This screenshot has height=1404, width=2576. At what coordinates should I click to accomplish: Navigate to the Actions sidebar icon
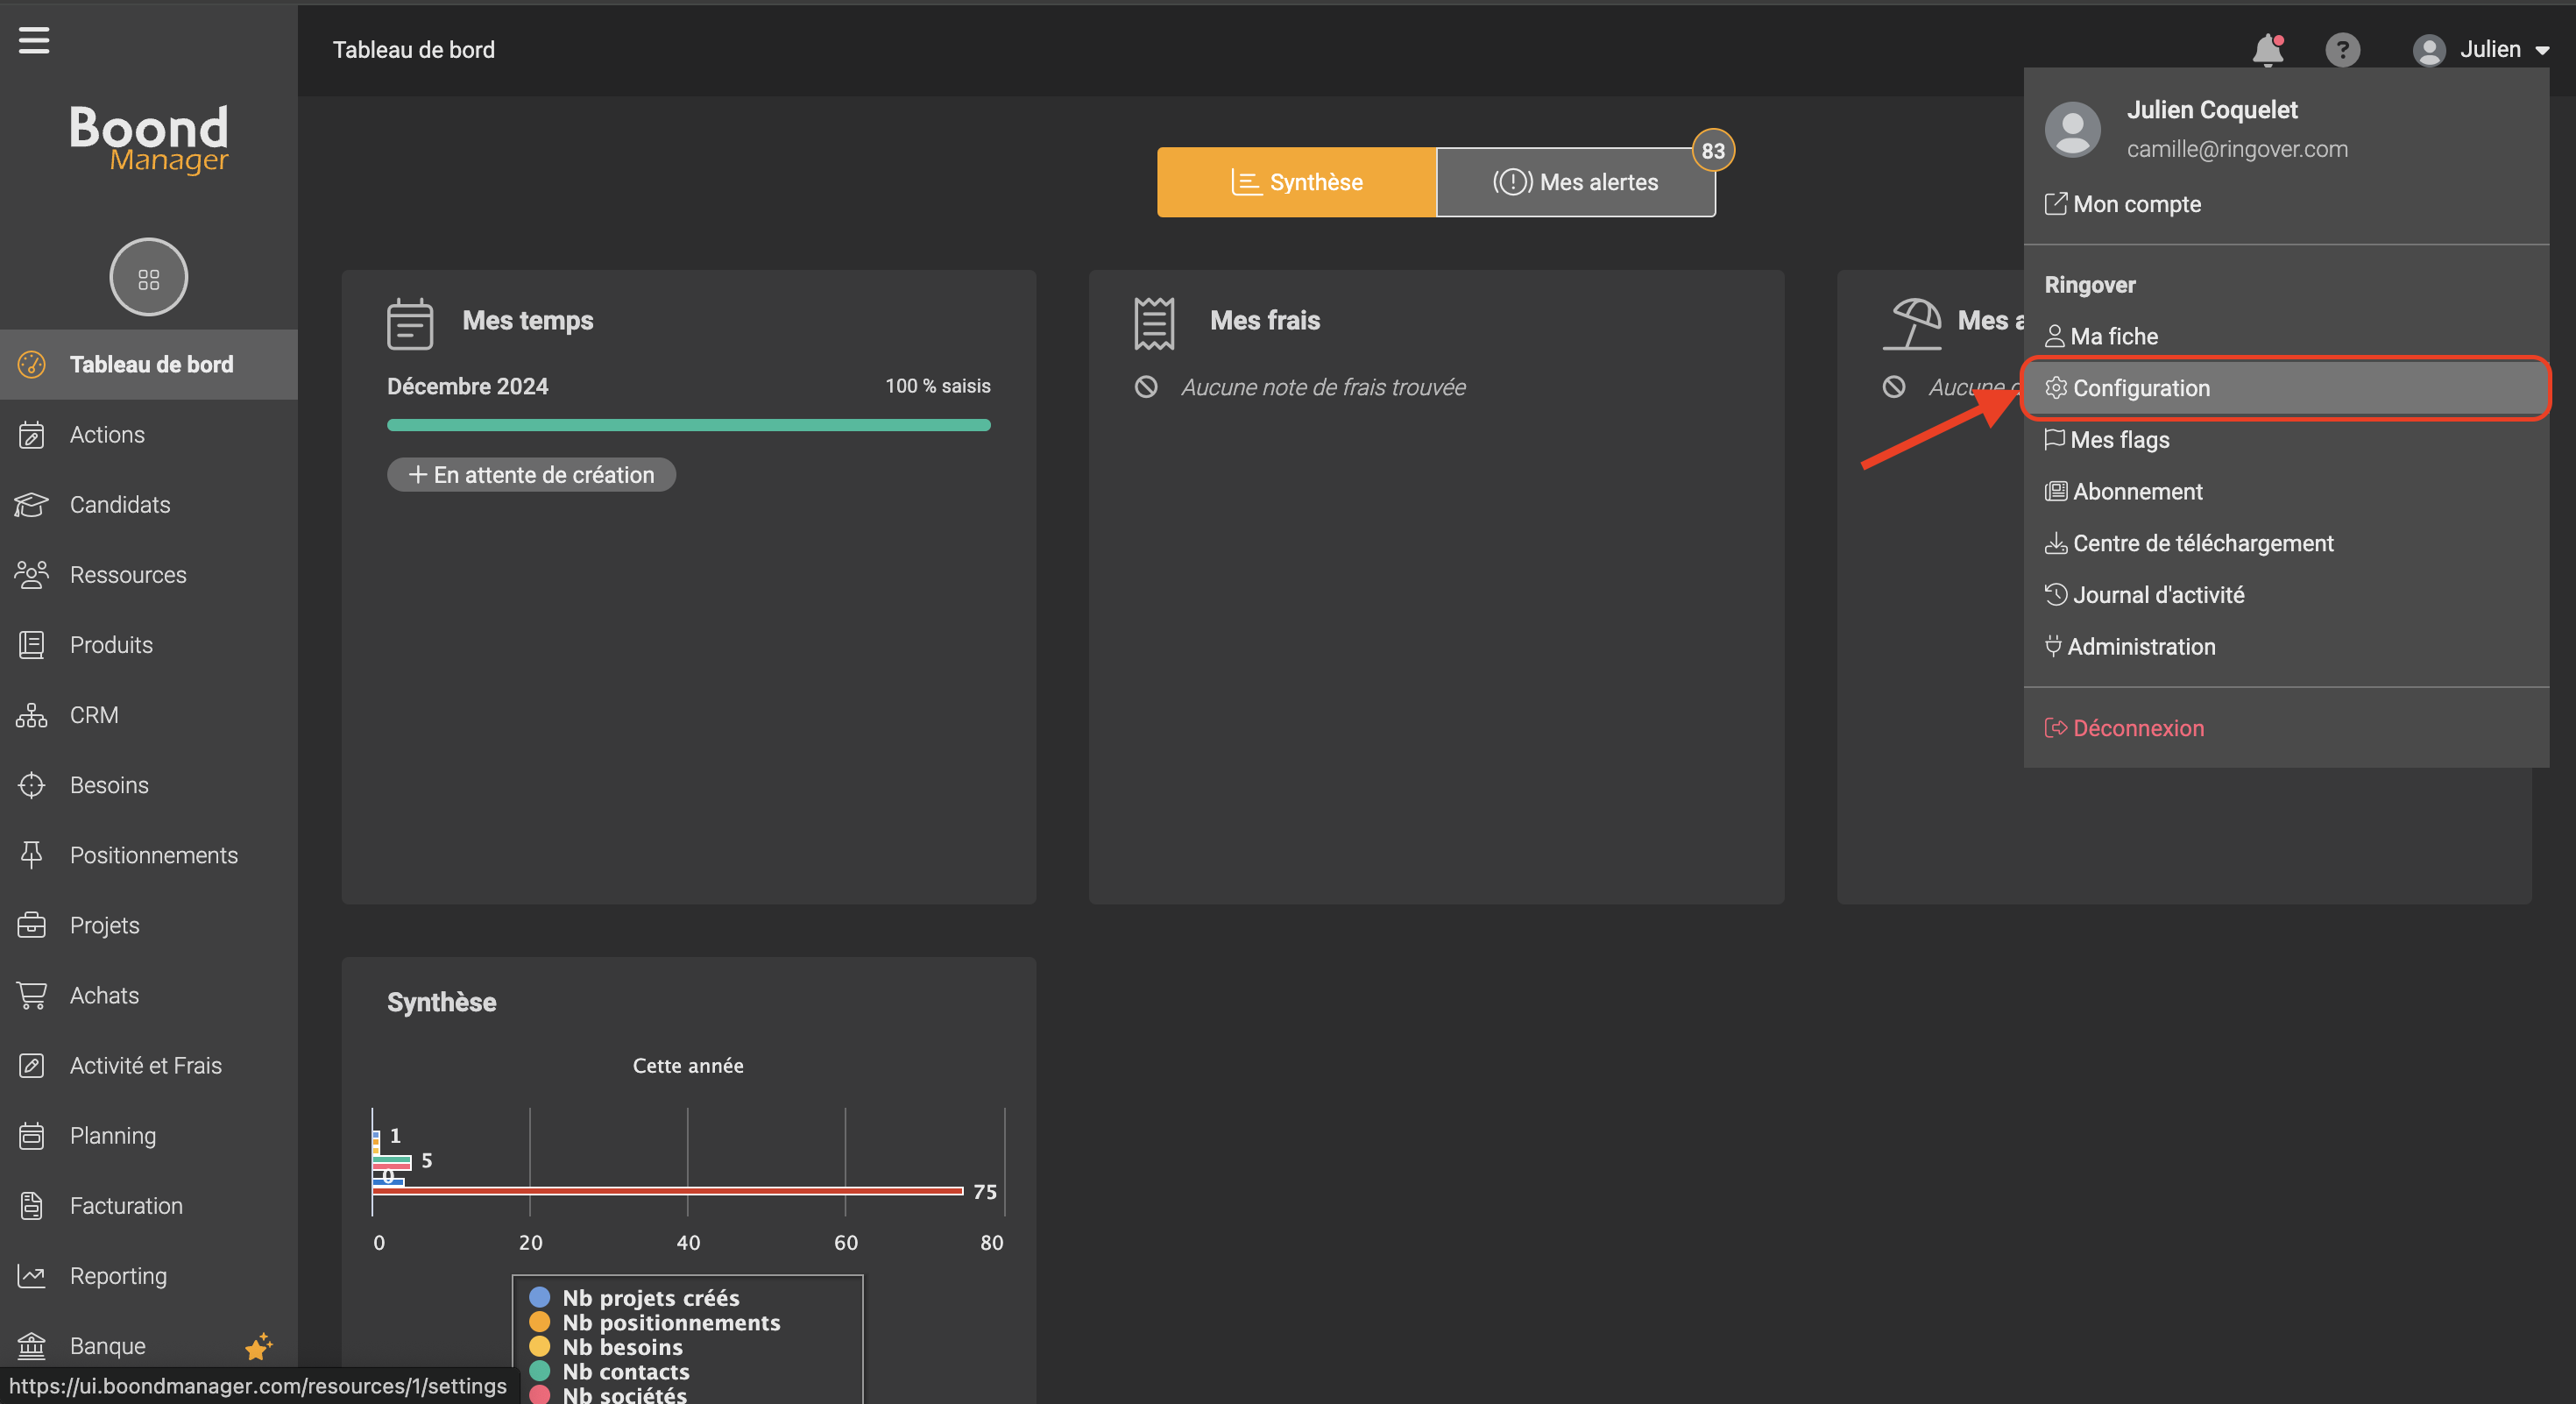[x=31, y=434]
